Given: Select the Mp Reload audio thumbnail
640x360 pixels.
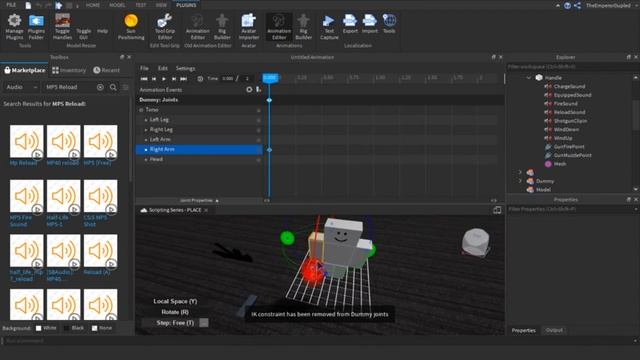Looking at the screenshot, I should coord(27,142).
